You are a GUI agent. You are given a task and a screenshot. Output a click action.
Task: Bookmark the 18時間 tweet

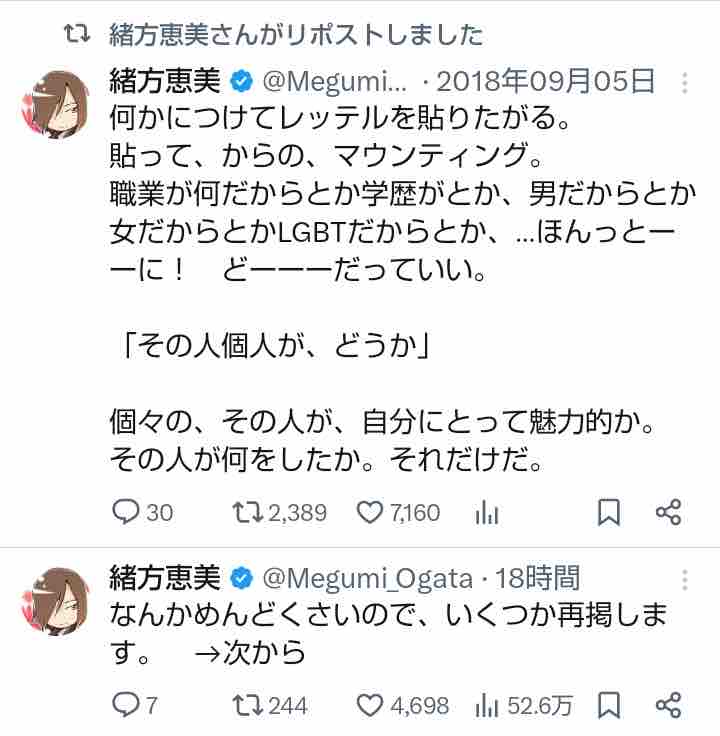(x=609, y=705)
